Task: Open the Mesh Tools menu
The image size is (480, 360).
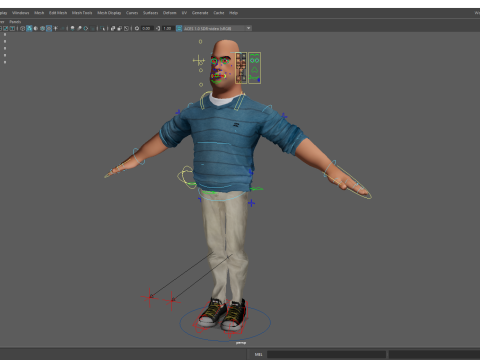Action: point(82,13)
